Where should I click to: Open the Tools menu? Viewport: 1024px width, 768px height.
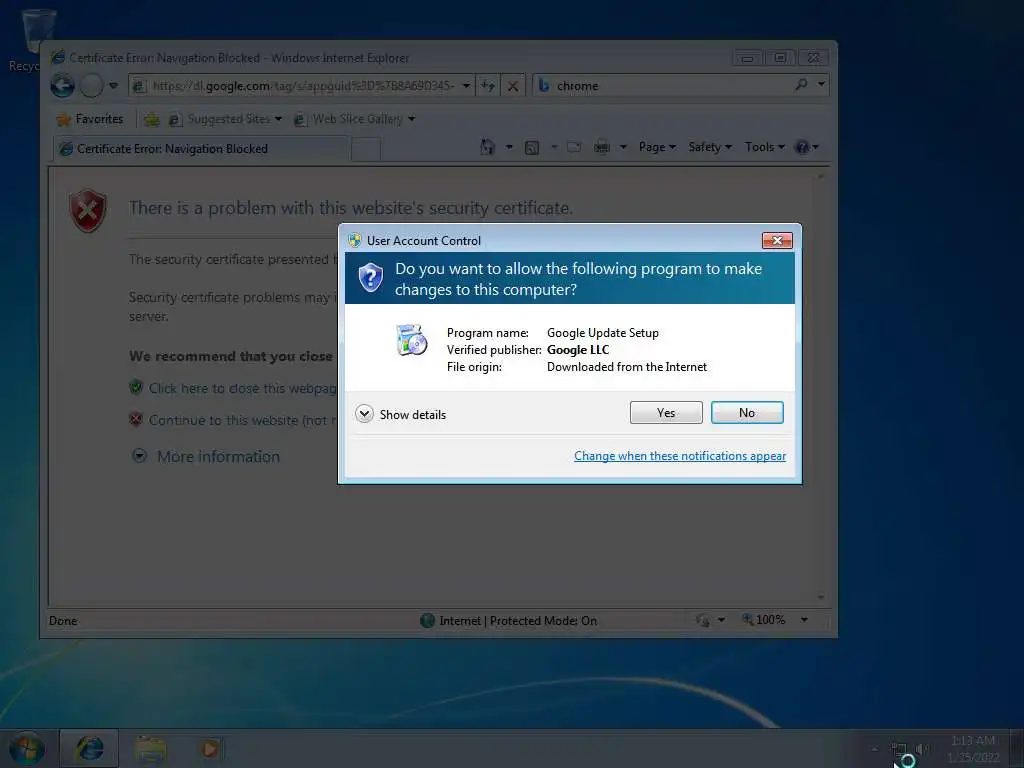coord(765,147)
